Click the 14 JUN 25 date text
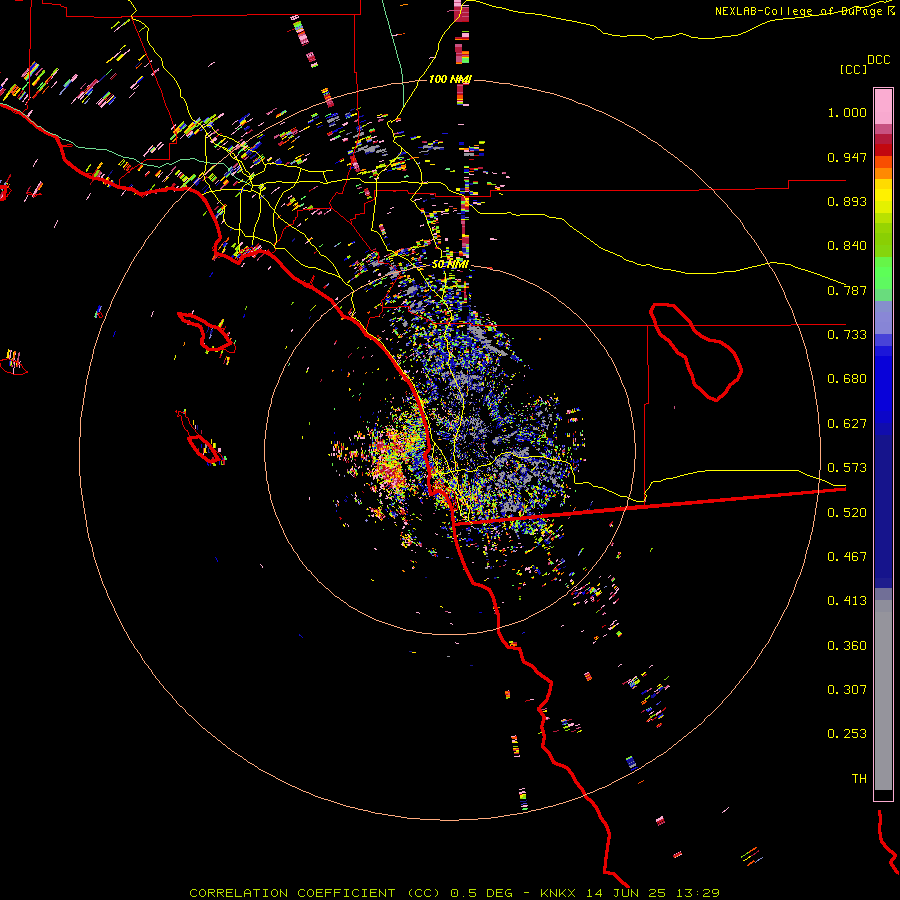 [x=627, y=893]
